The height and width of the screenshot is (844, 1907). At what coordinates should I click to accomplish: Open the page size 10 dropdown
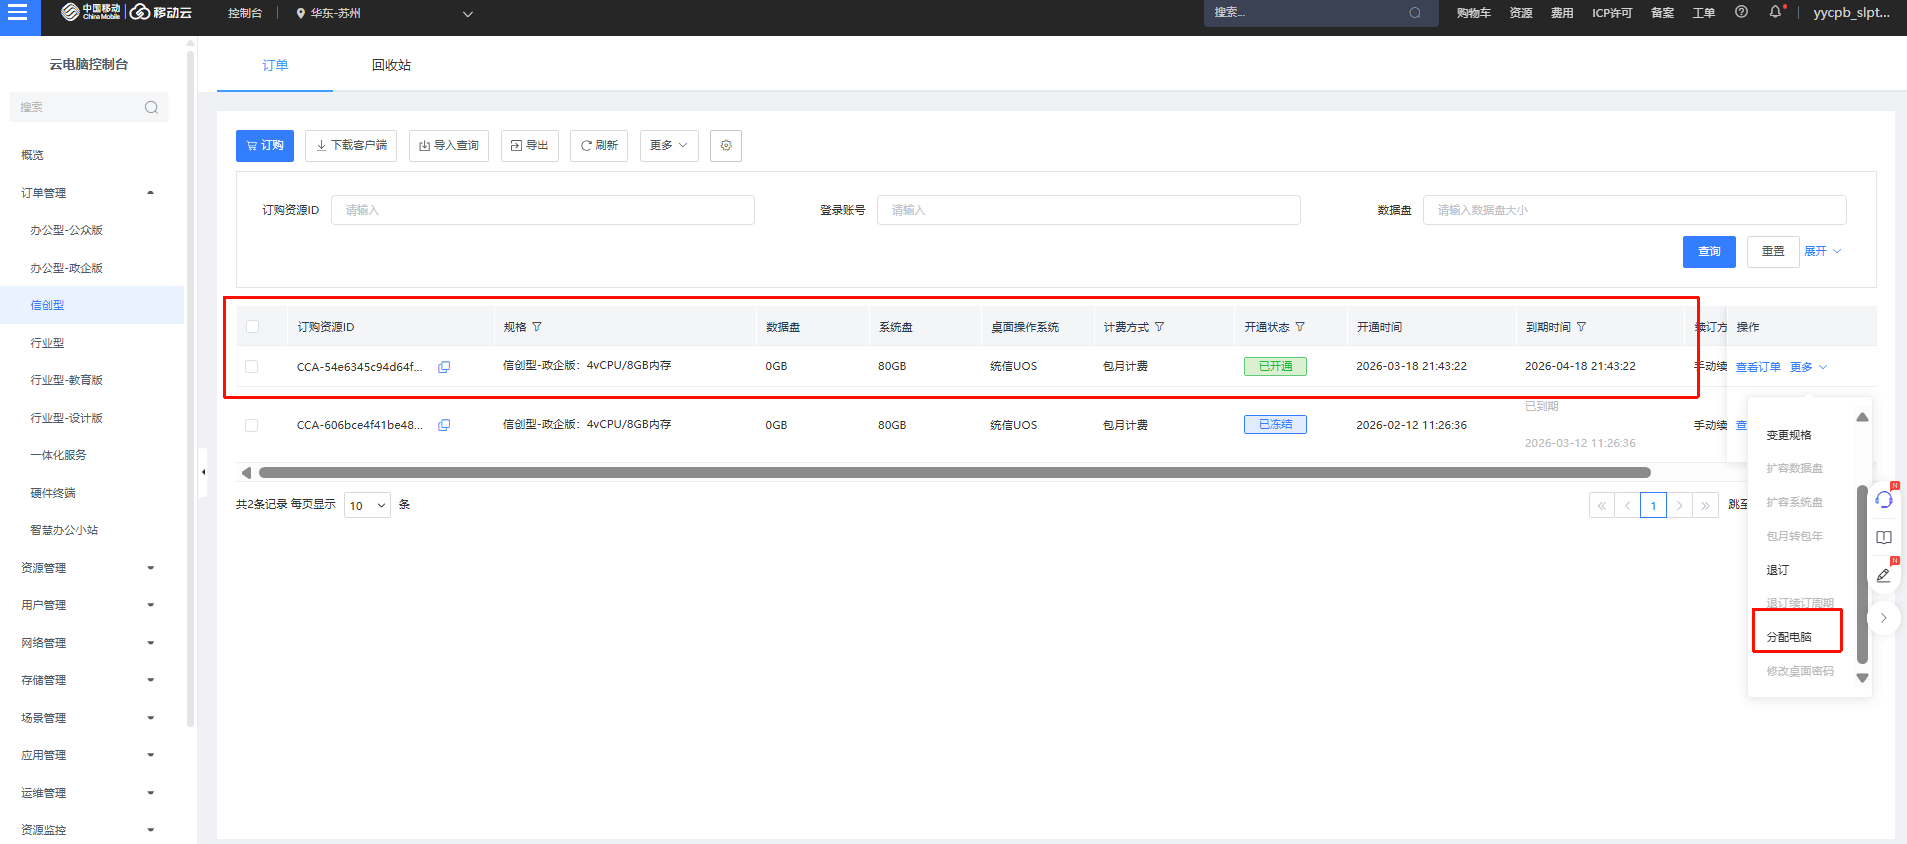[367, 505]
